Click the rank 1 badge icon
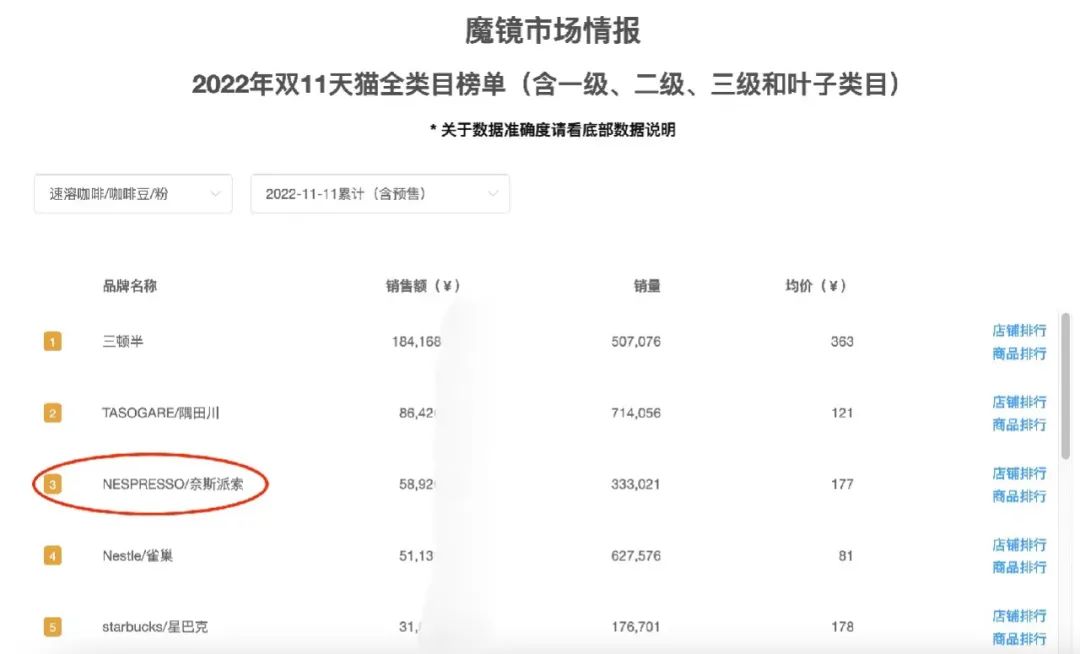 click(52, 342)
